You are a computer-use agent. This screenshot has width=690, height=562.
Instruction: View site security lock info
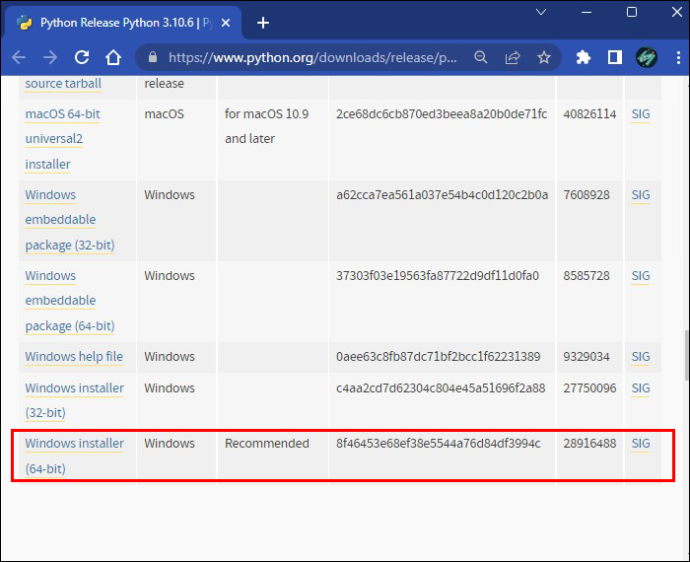pos(153,57)
